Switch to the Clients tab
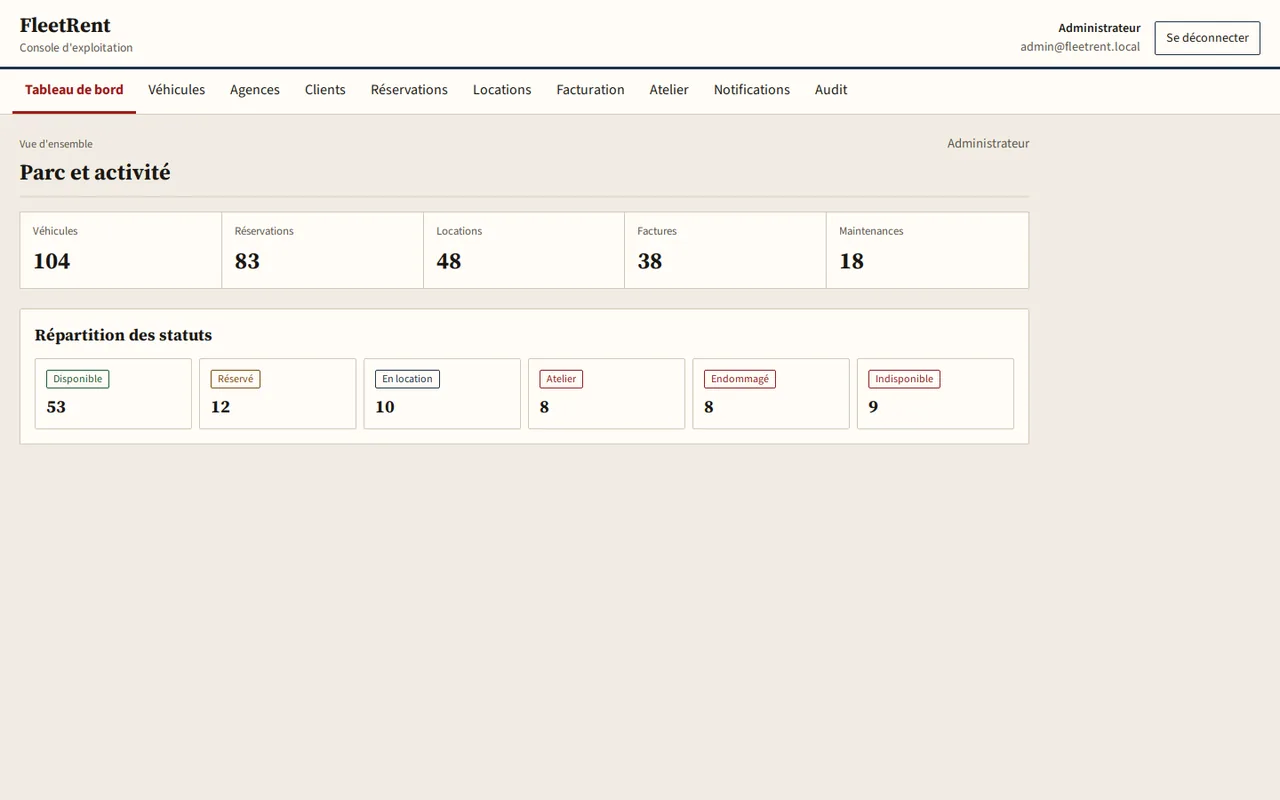The width and height of the screenshot is (1280, 800). pyautogui.click(x=325, y=90)
